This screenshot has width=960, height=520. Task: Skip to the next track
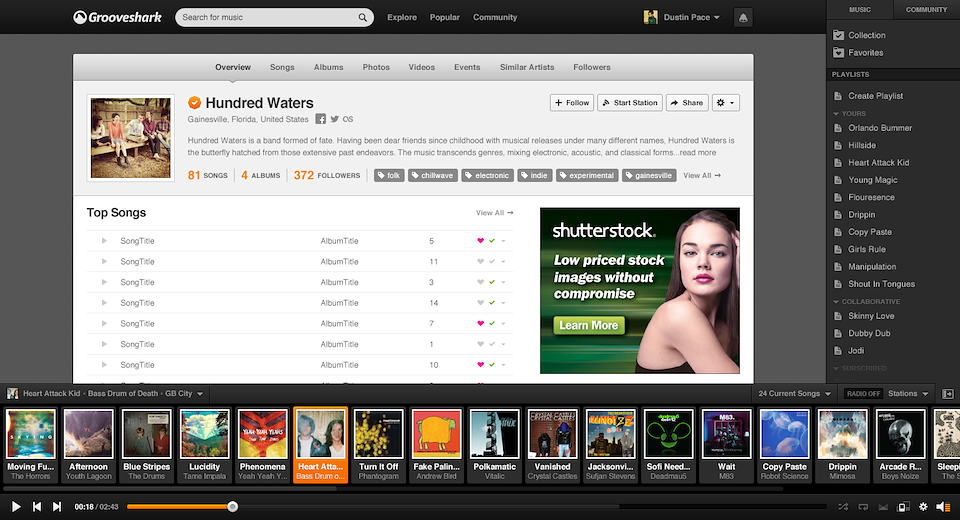pyautogui.click(x=59, y=507)
